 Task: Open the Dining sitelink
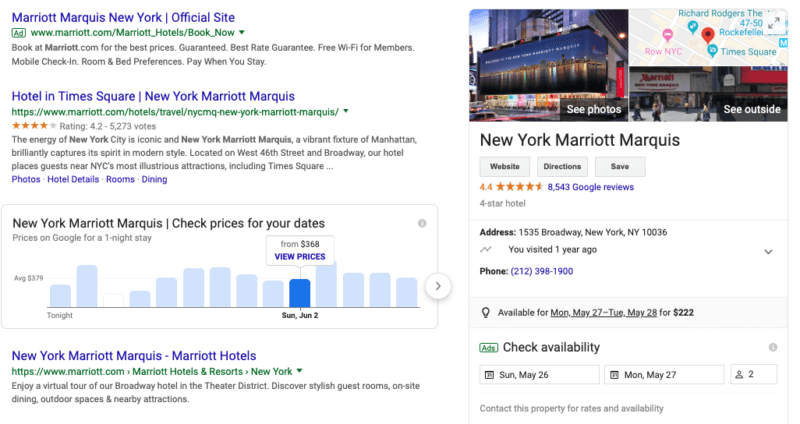click(154, 180)
